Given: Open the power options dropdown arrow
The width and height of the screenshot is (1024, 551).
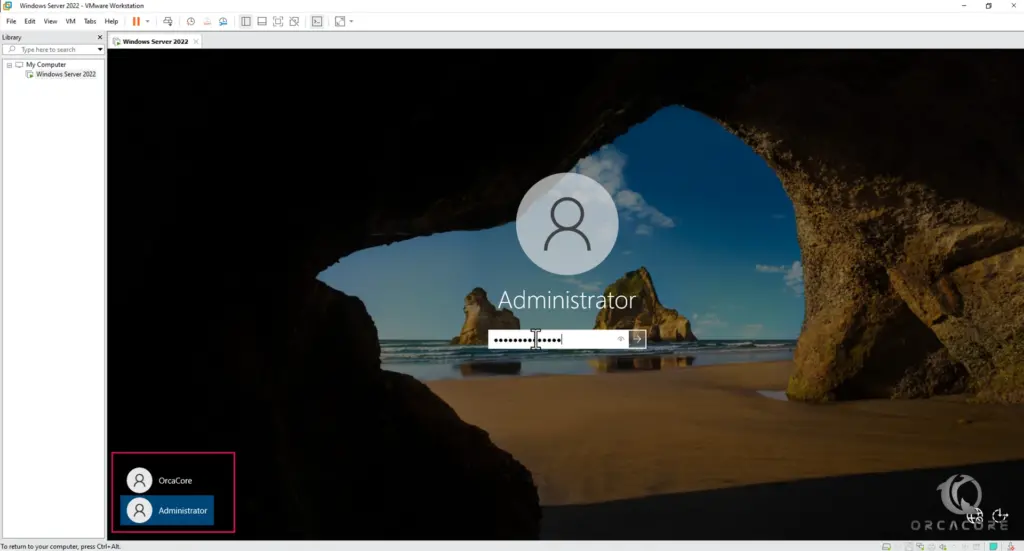Looking at the screenshot, I should pyautogui.click(x=148, y=22).
